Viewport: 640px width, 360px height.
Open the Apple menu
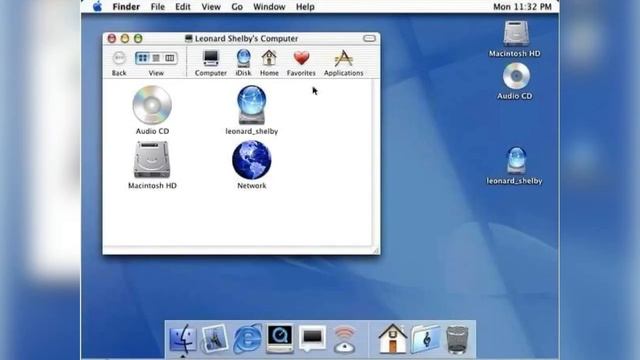97,7
